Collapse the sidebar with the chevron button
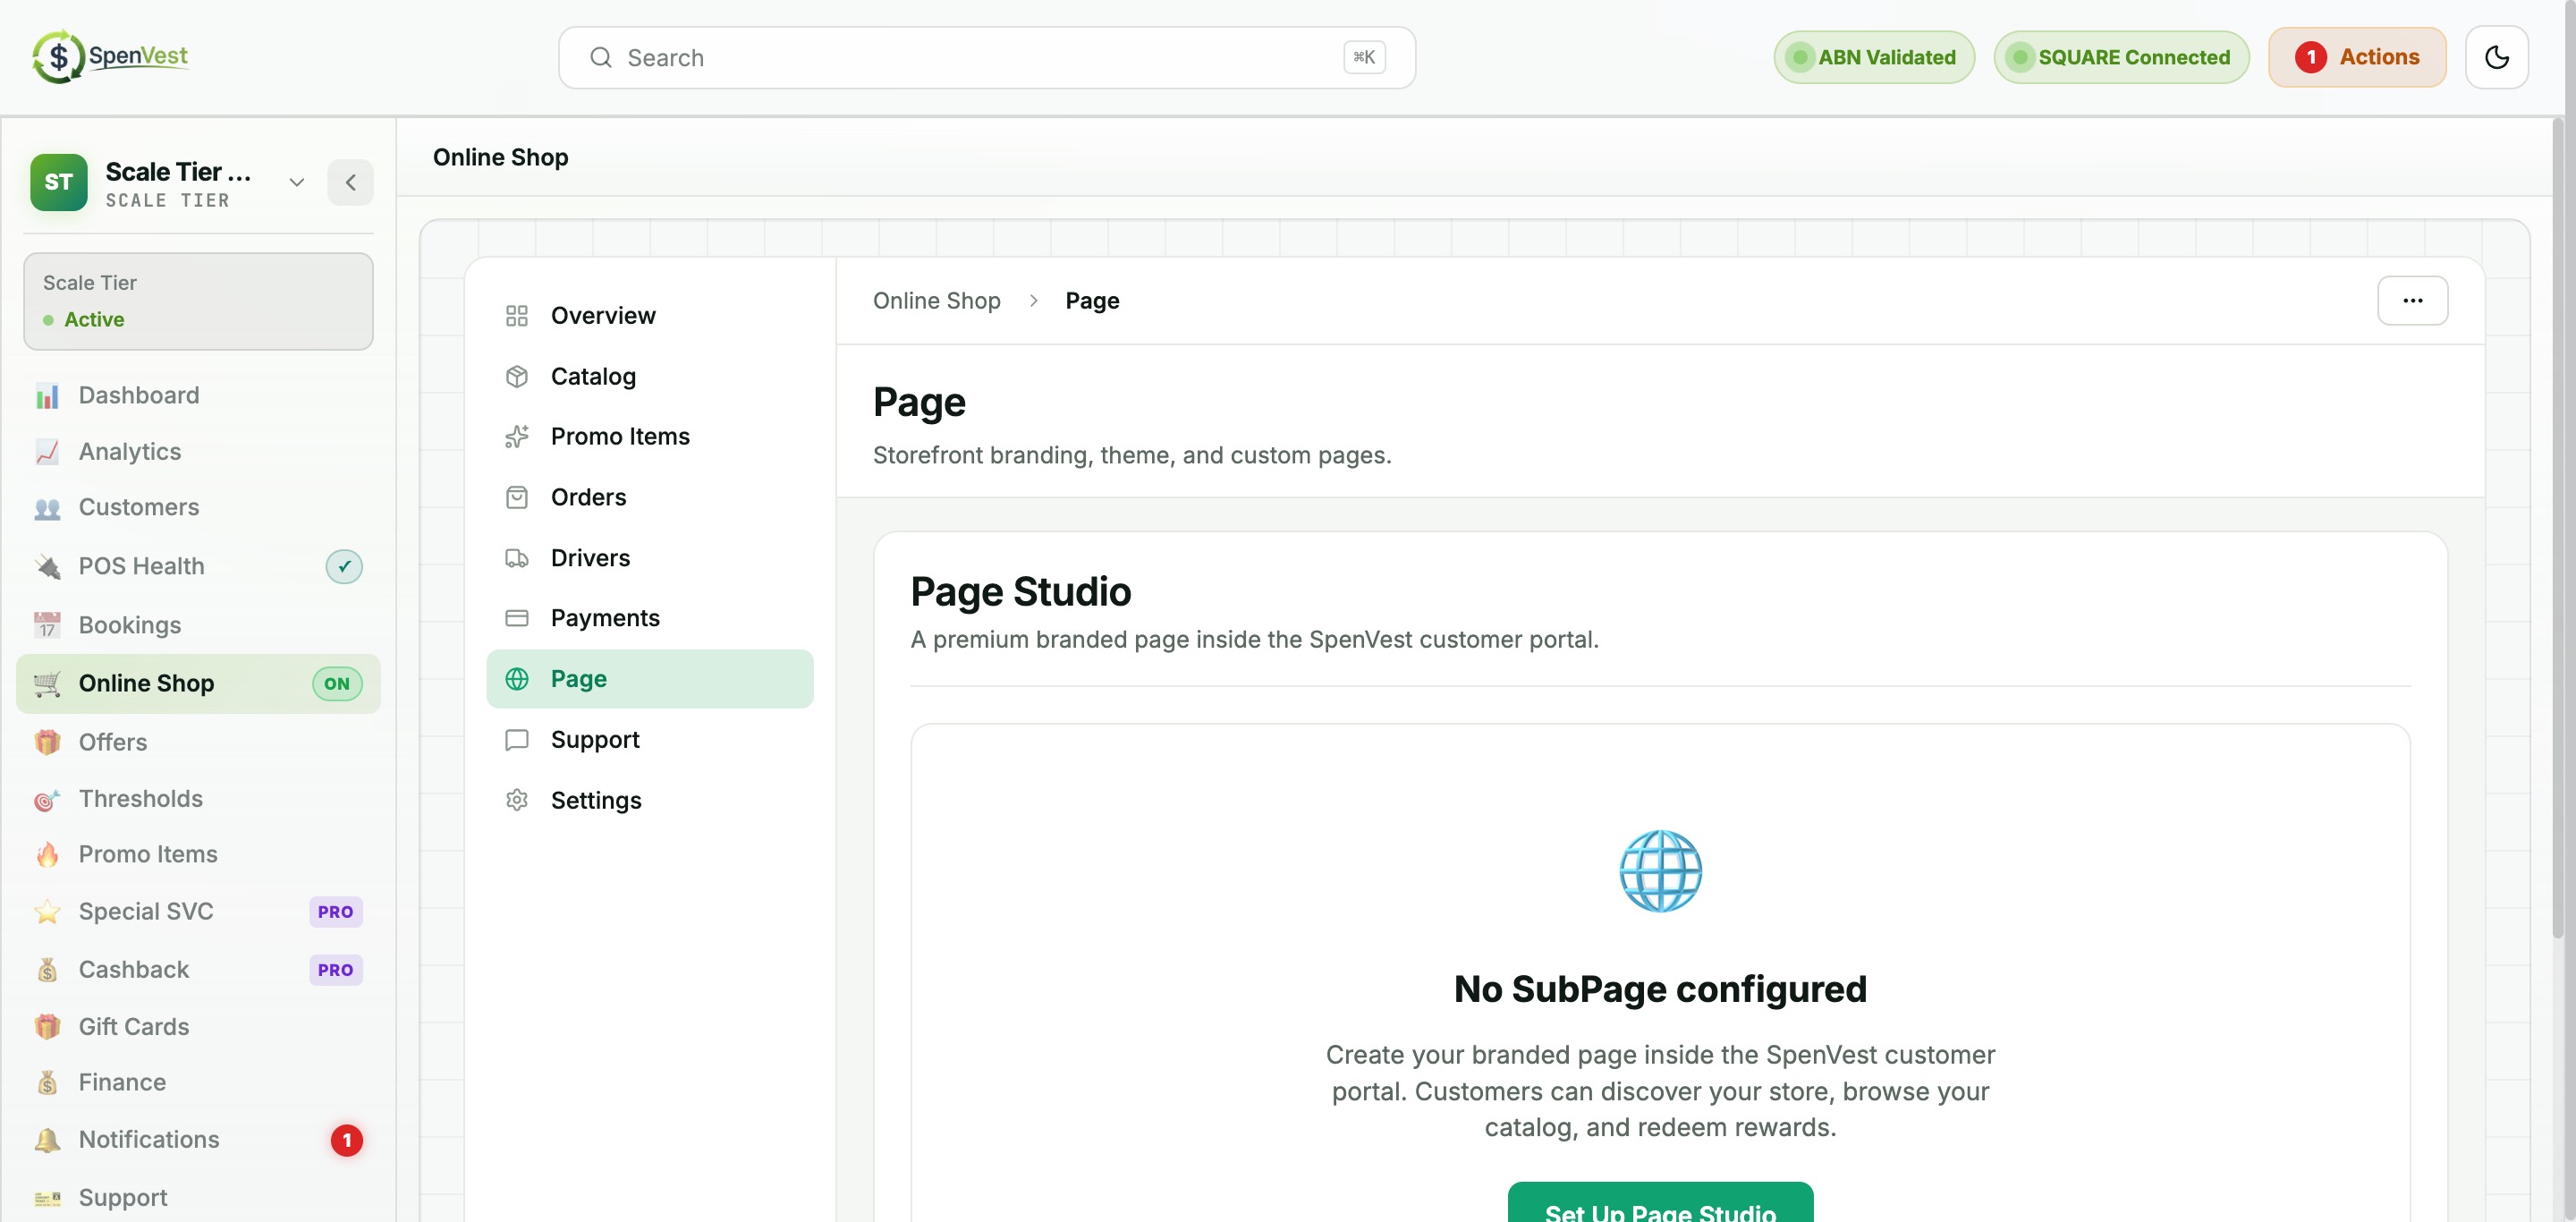 coord(350,182)
